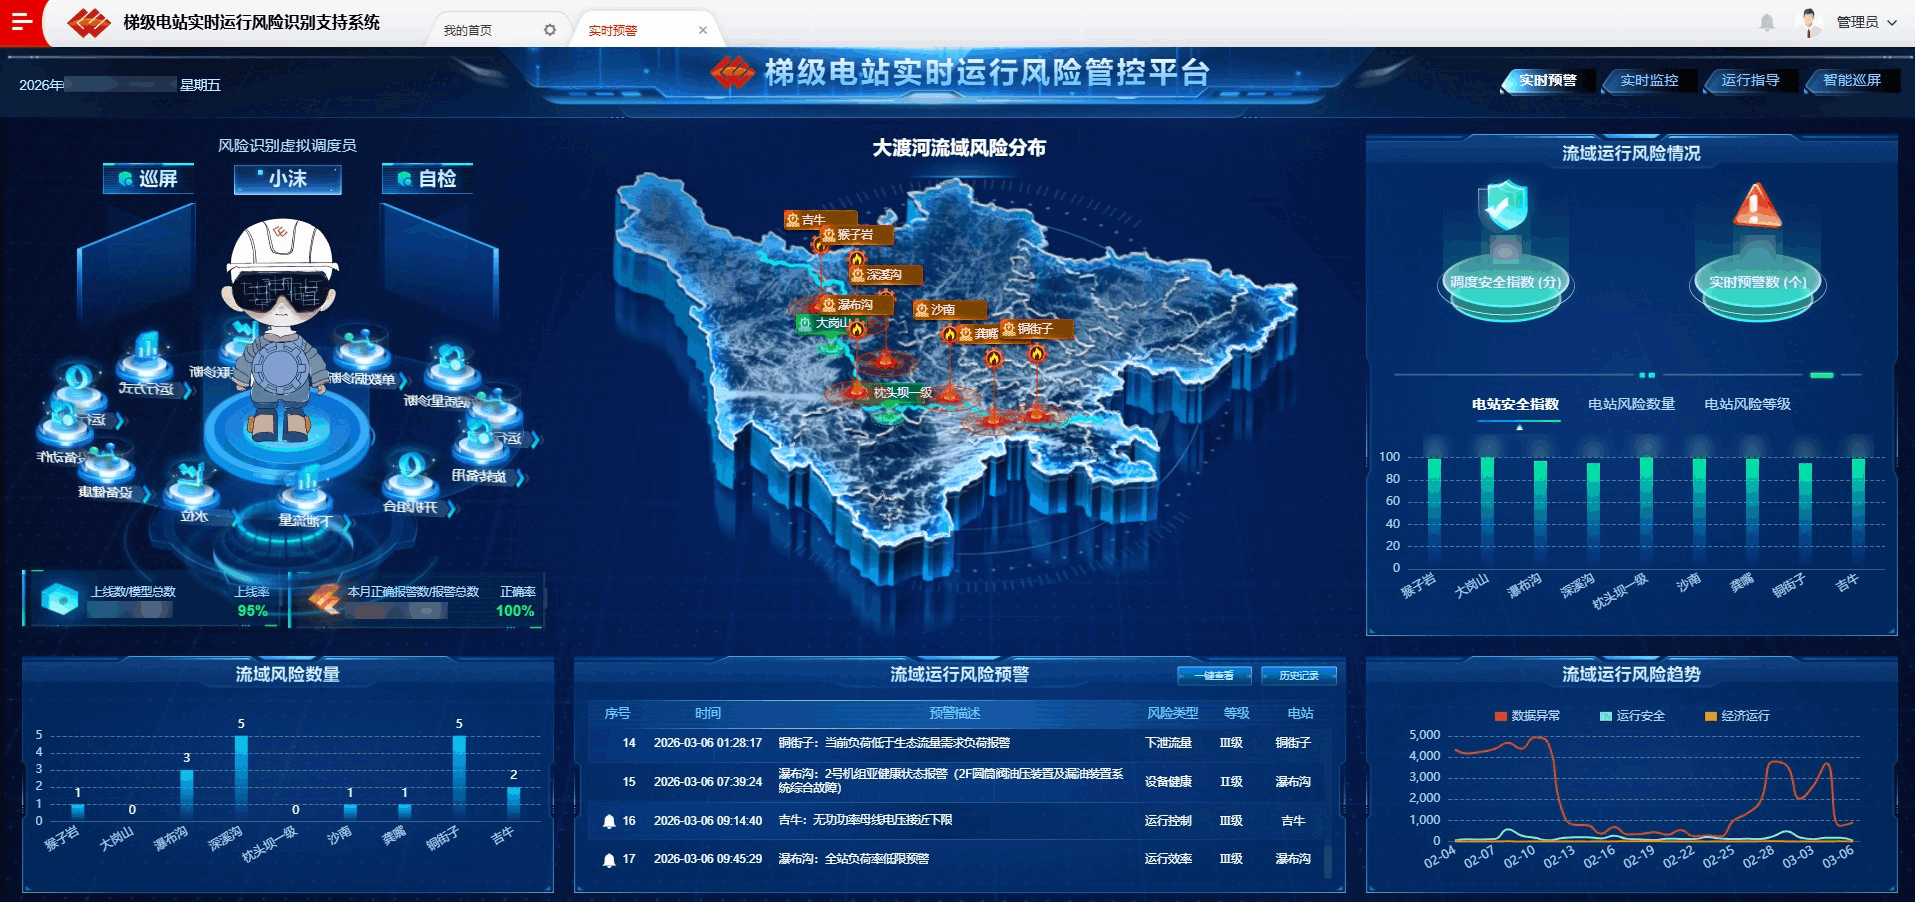This screenshot has height=902, width=1915.
Task: Close the 实时预警 tab
Action: point(703,30)
